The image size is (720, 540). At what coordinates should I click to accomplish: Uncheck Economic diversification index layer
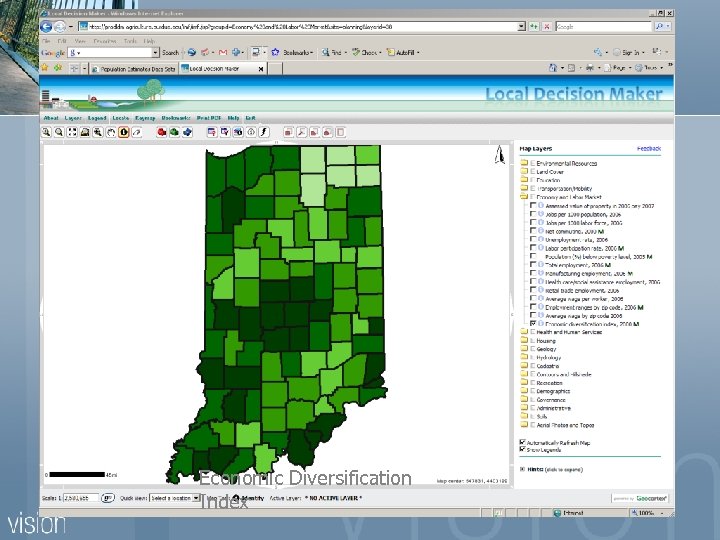[533, 324]
